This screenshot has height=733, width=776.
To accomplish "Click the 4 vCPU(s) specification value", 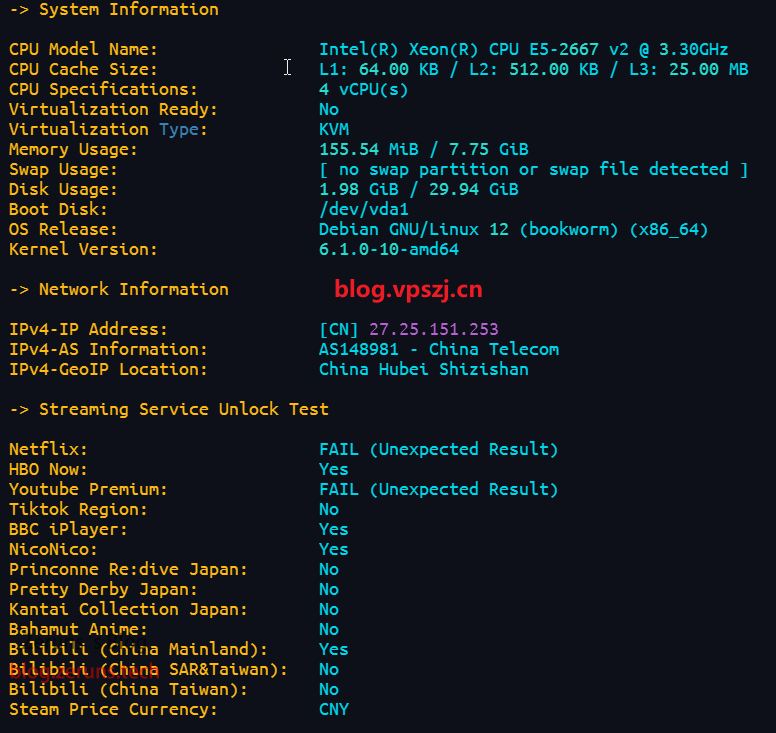I will 364,89.
